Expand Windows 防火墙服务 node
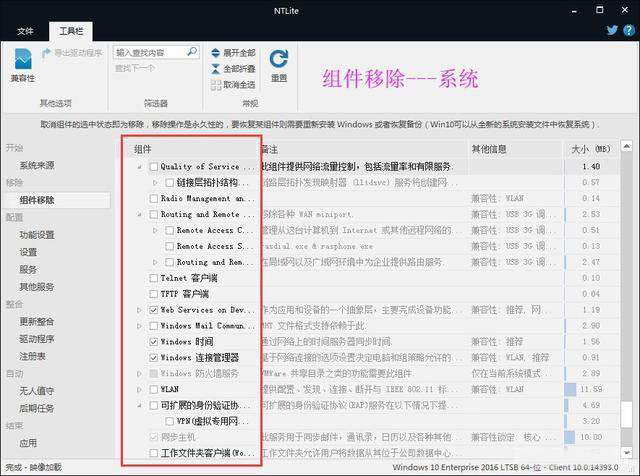 pyautogui.click(x=139, y=374)
